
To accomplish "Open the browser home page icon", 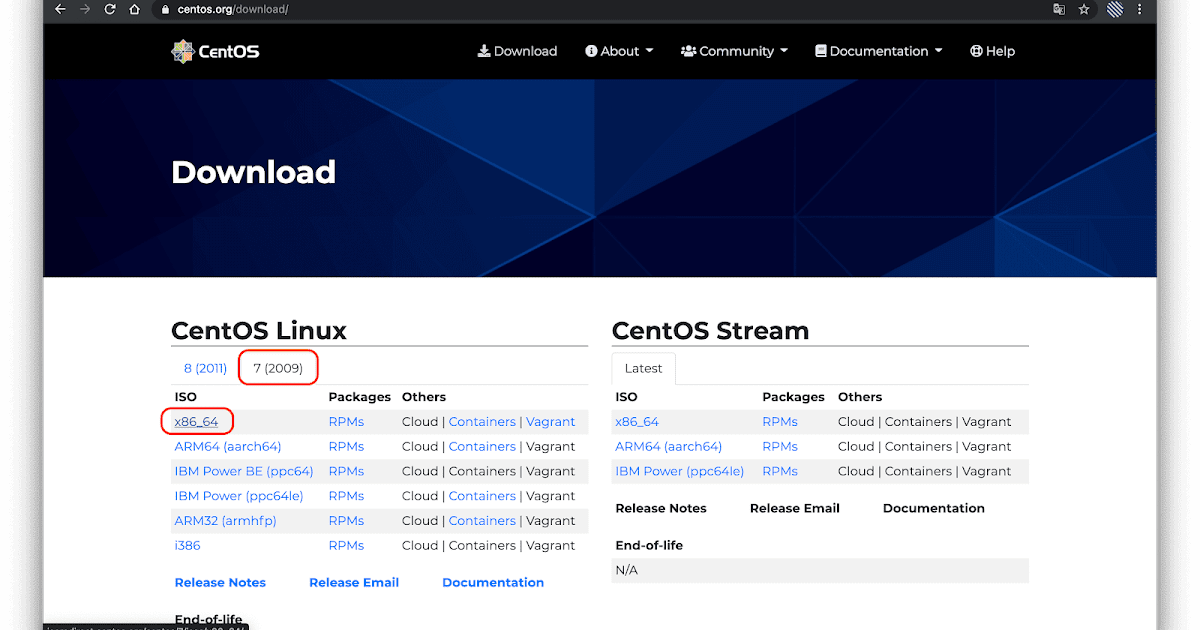I will (x=134, y=10).
